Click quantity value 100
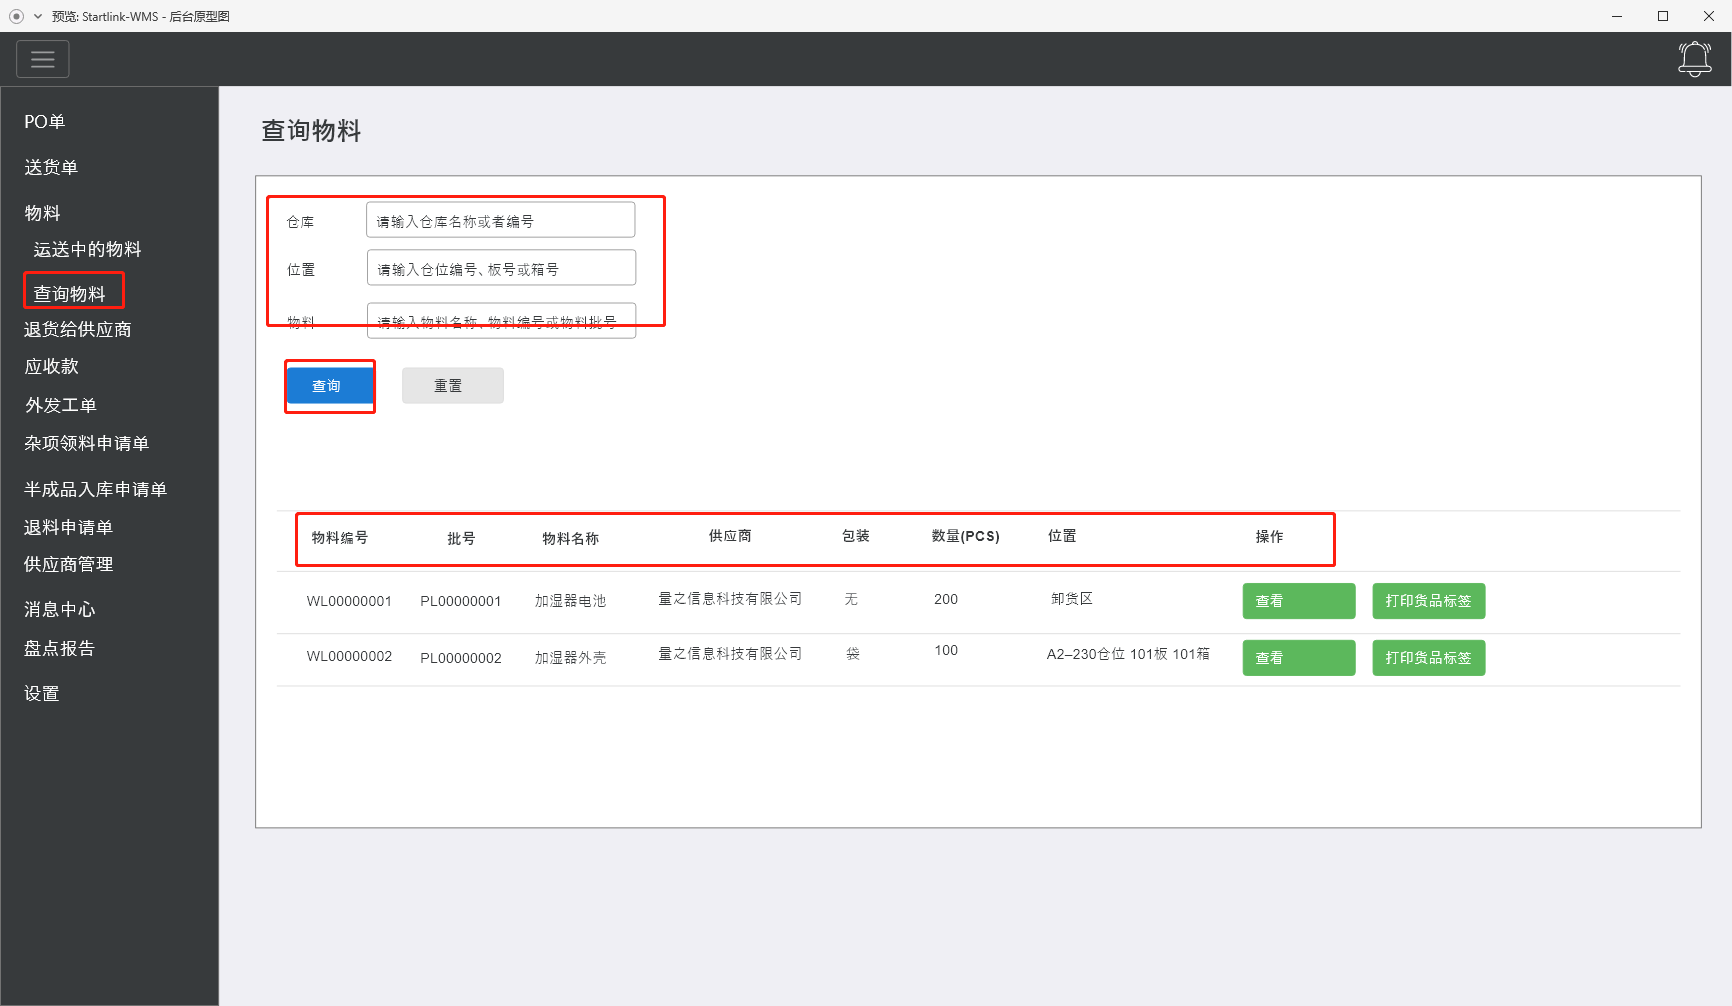Viewport: 1732px width, 1006px height. click(946, 650)
